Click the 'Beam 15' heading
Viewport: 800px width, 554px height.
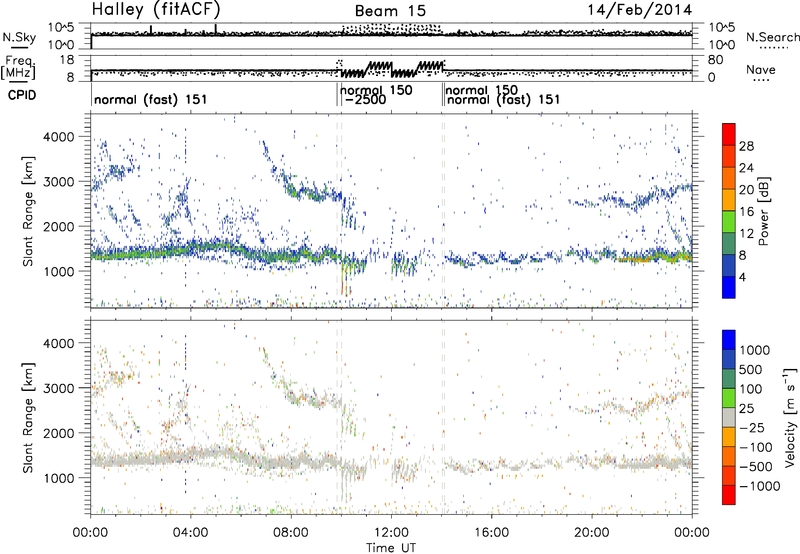[x=390, y=11]
